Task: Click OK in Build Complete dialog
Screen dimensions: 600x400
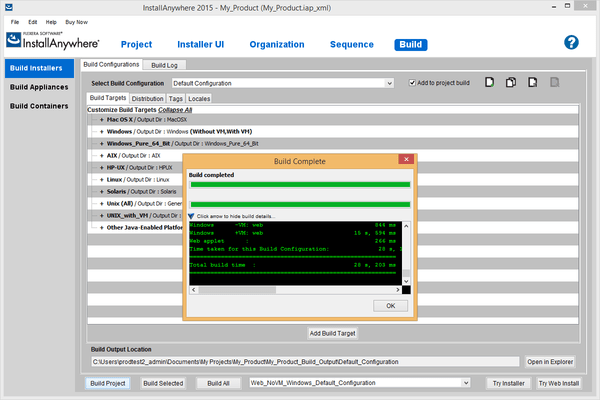Action: click(390, 306)
